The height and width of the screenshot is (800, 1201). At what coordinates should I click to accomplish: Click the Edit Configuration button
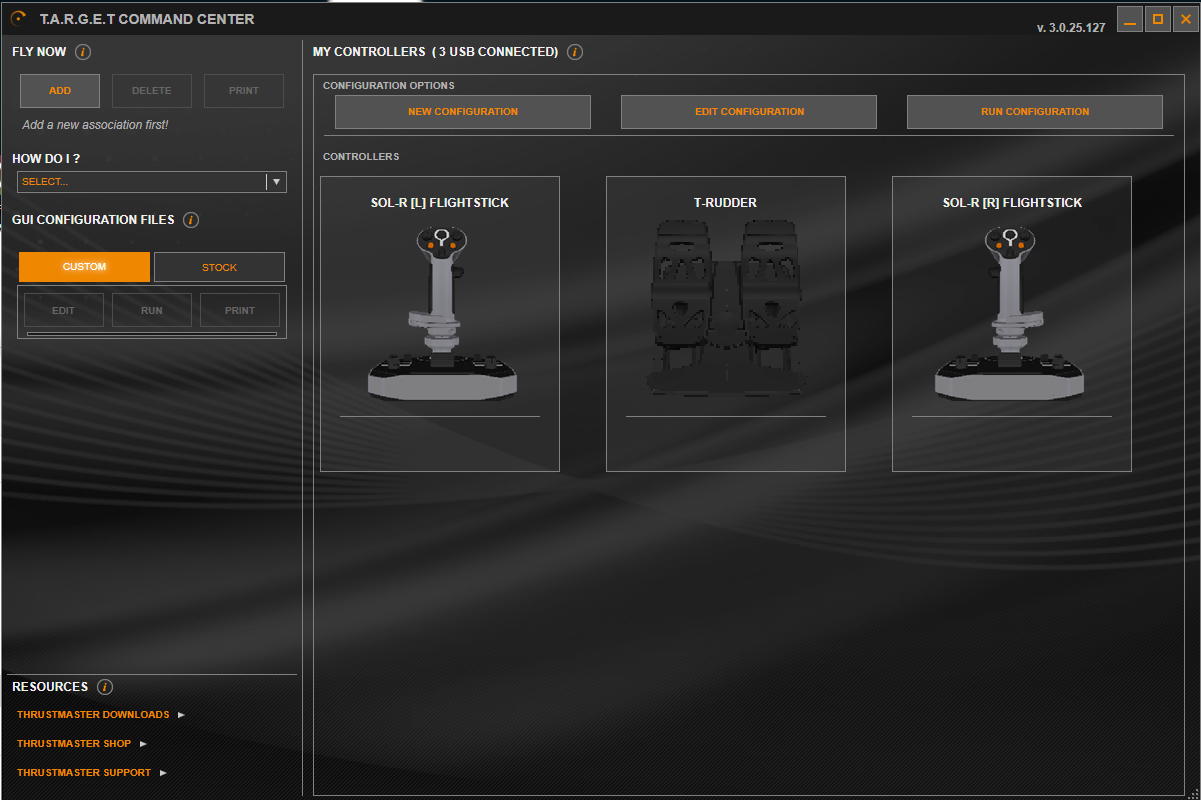tap(748, 112)
